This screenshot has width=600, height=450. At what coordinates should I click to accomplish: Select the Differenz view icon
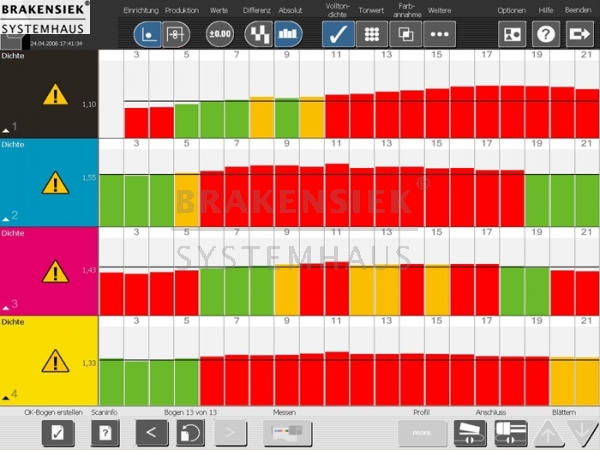(x=258, y=34)
